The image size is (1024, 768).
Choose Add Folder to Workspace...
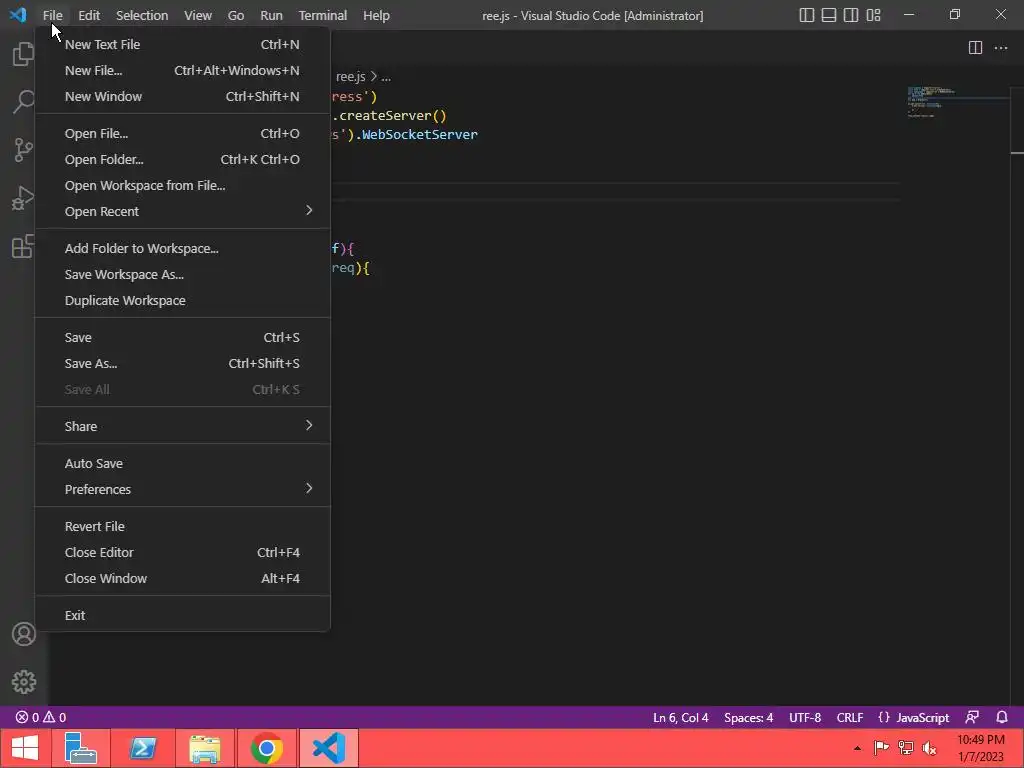[183, 248]
